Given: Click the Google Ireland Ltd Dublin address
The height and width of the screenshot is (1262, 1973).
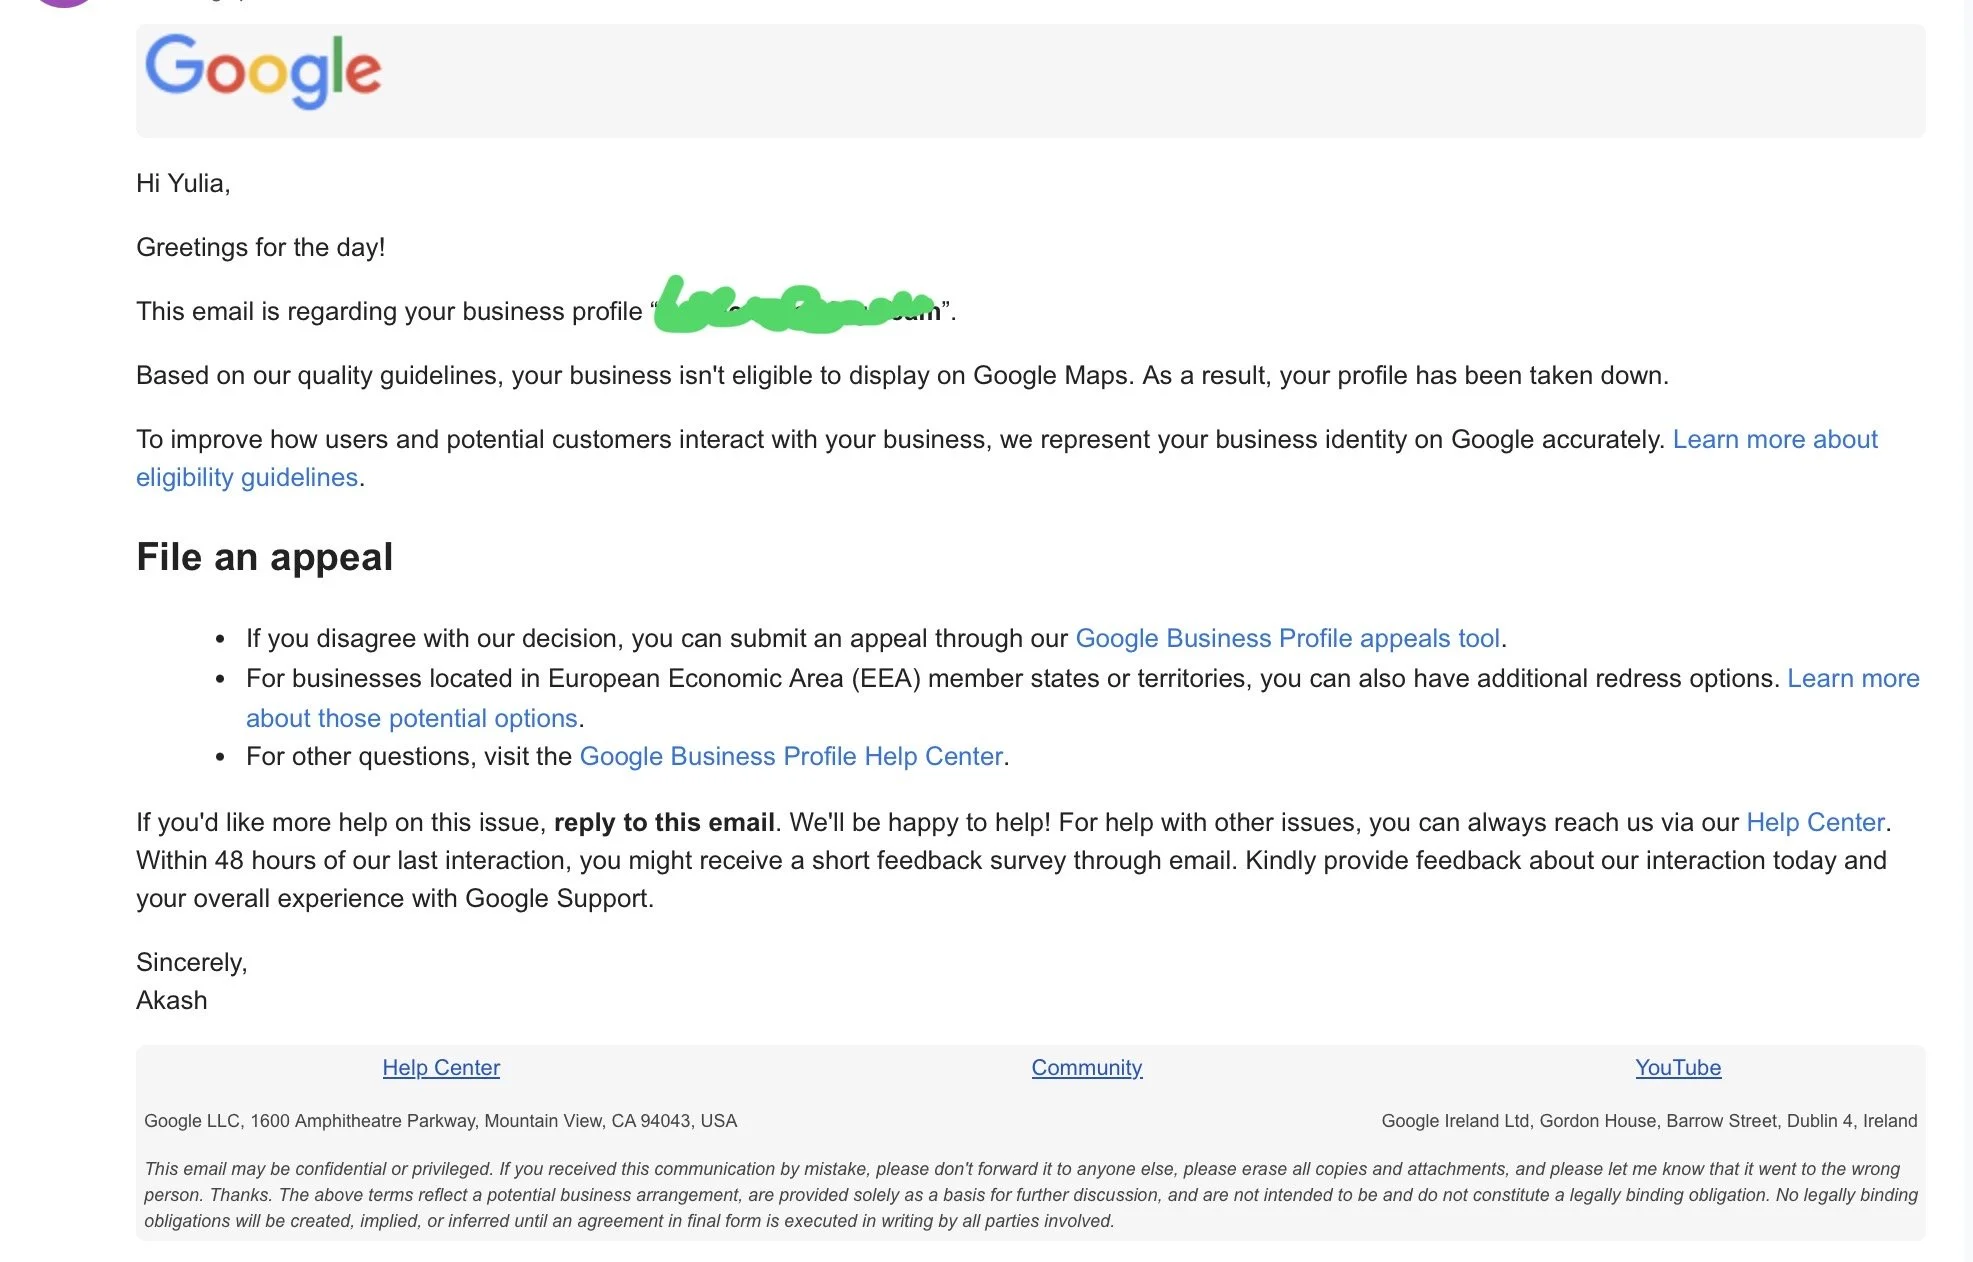Looking at the screenshot, I should [x=1648, y=1121].
